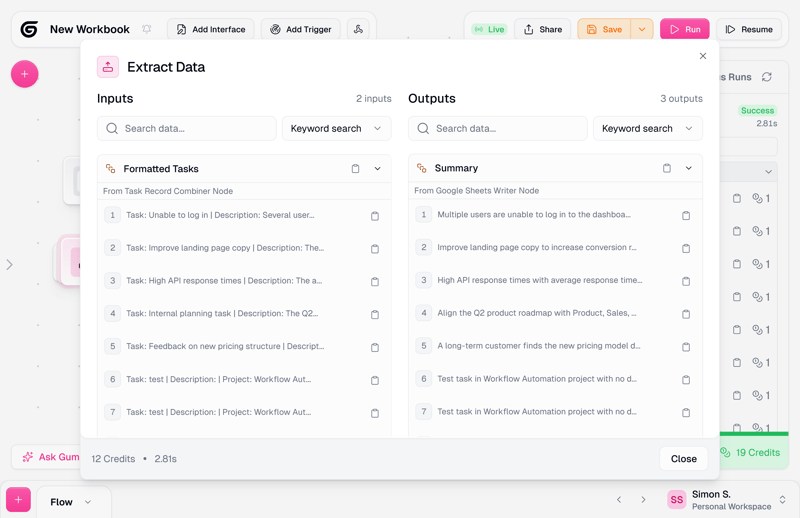Viewport: 800px width, 518px height.
Task: Copy output row 3 about API response times
Action: (686, 281)
